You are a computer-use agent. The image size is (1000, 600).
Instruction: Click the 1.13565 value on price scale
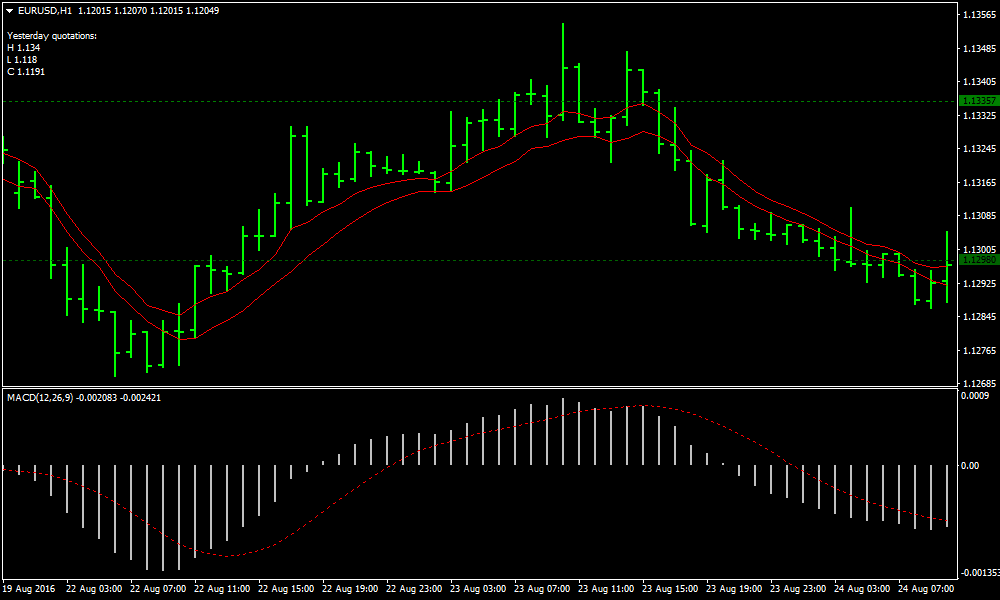pos(978,15)
